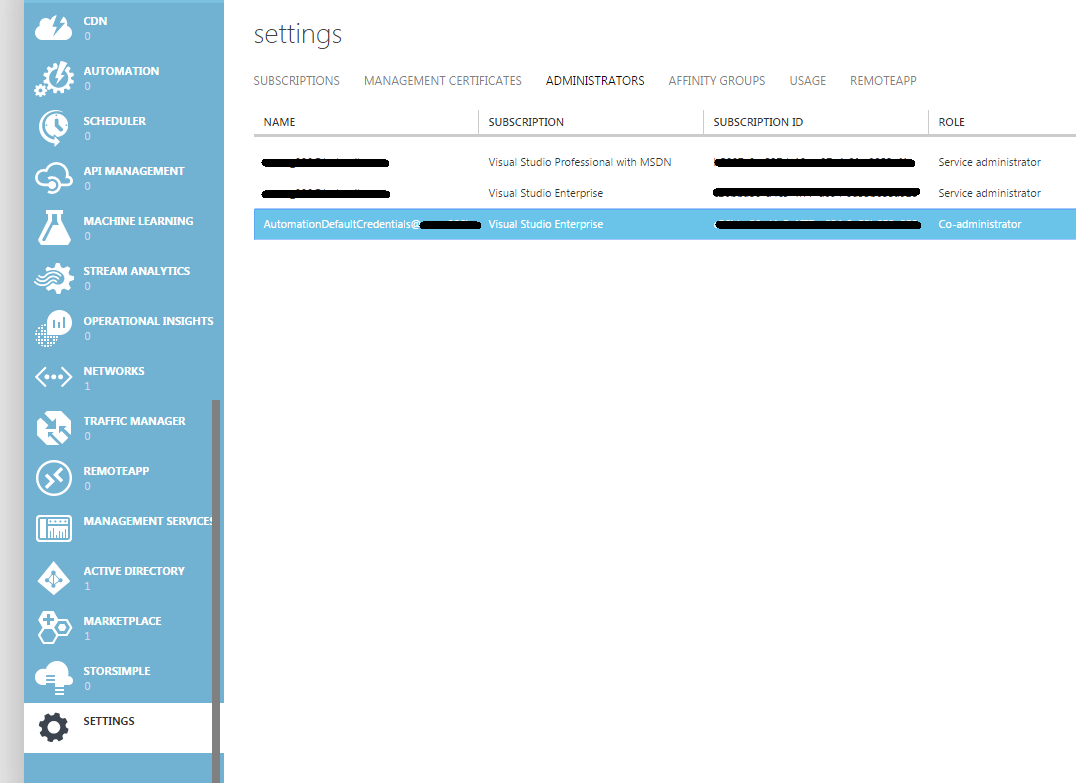The image size is (1076, 783).
Task: Open the API Management cloud icon
Action: 54,178
